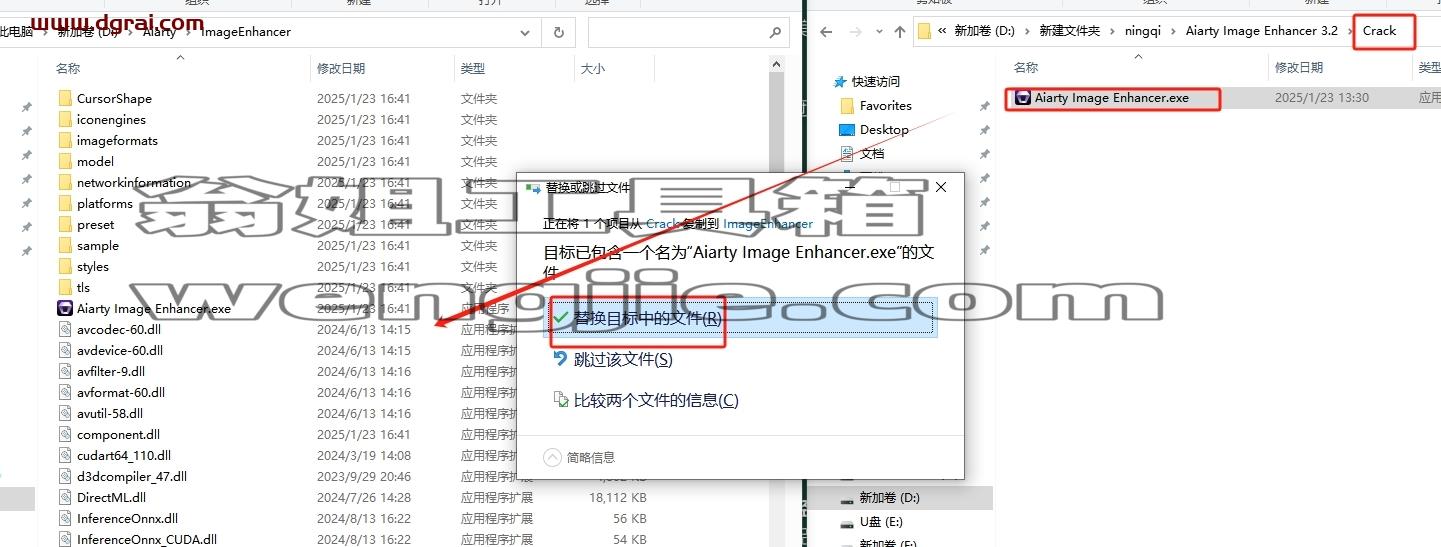Select 新加卷 (D:) in the right navigation pane
The height and width of the screenshot is (547, 1441).
coord(890,497)
